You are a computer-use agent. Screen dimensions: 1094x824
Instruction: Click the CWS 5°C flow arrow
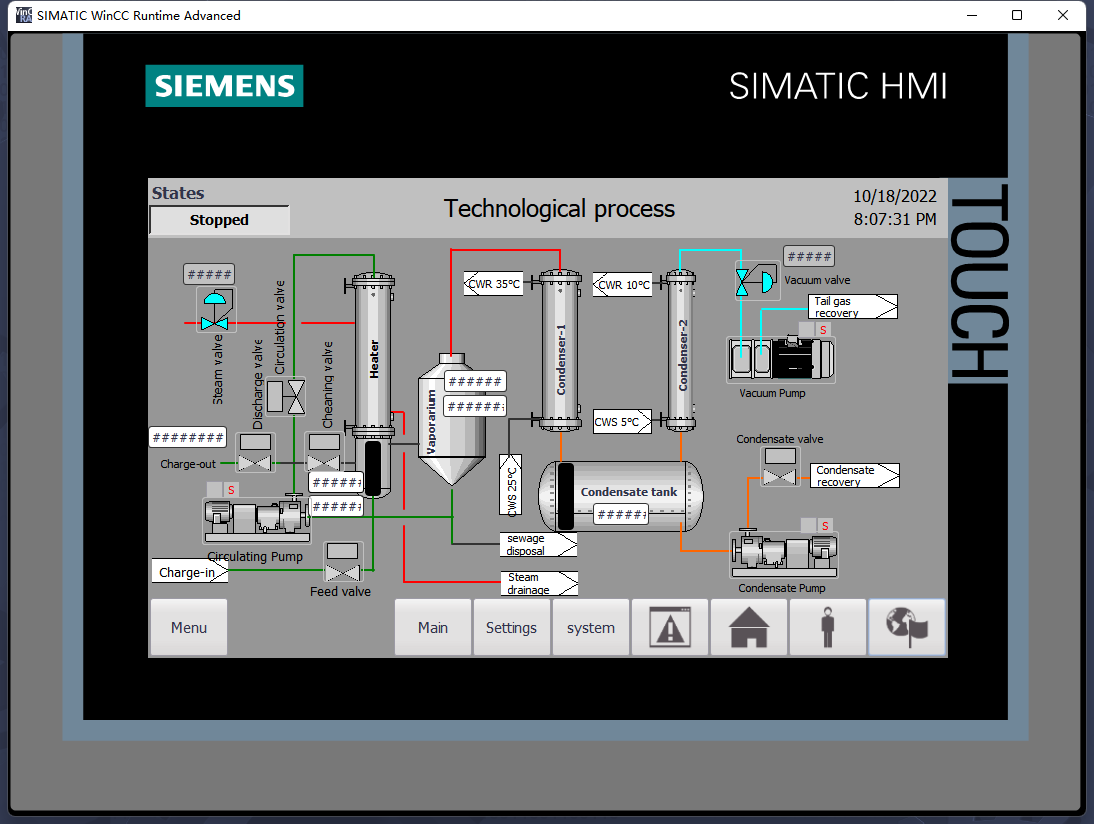point(622,421)
